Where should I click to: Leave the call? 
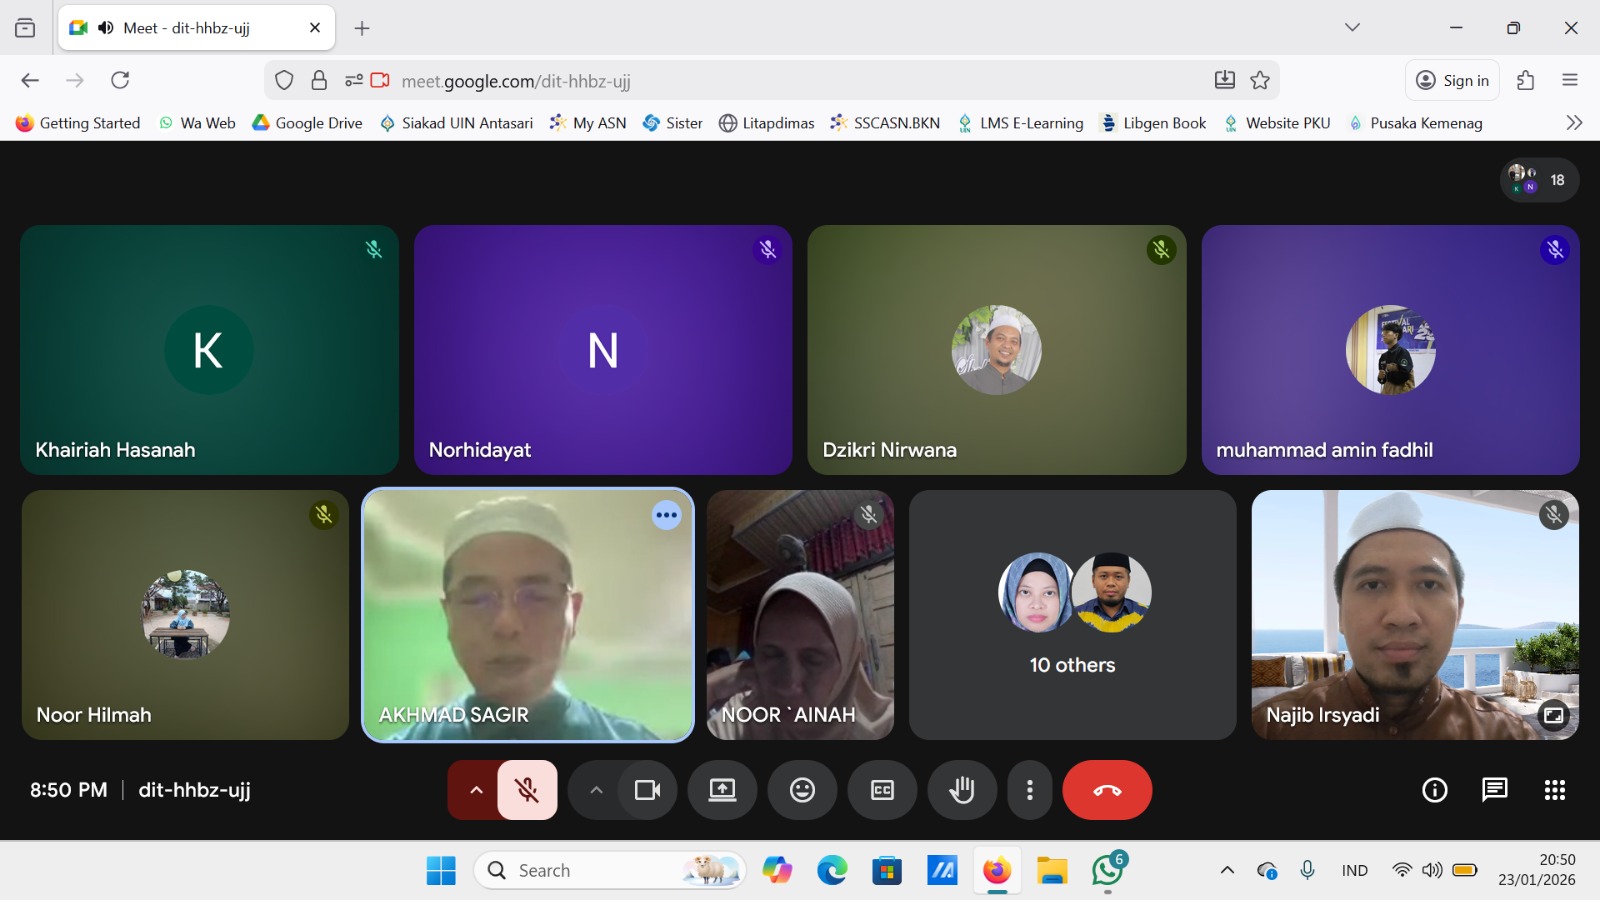coord(1107,790)
